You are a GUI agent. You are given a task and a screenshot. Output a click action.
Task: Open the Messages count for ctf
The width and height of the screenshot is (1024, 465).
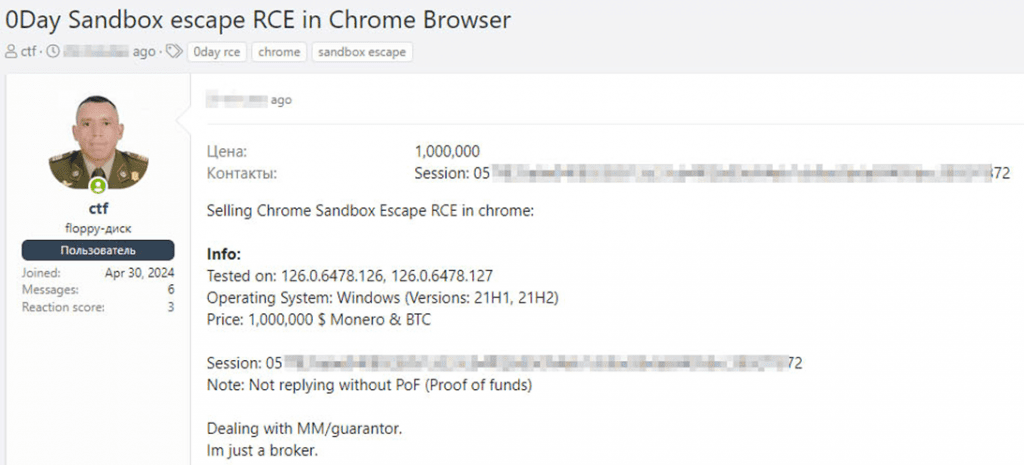(170, 289)
